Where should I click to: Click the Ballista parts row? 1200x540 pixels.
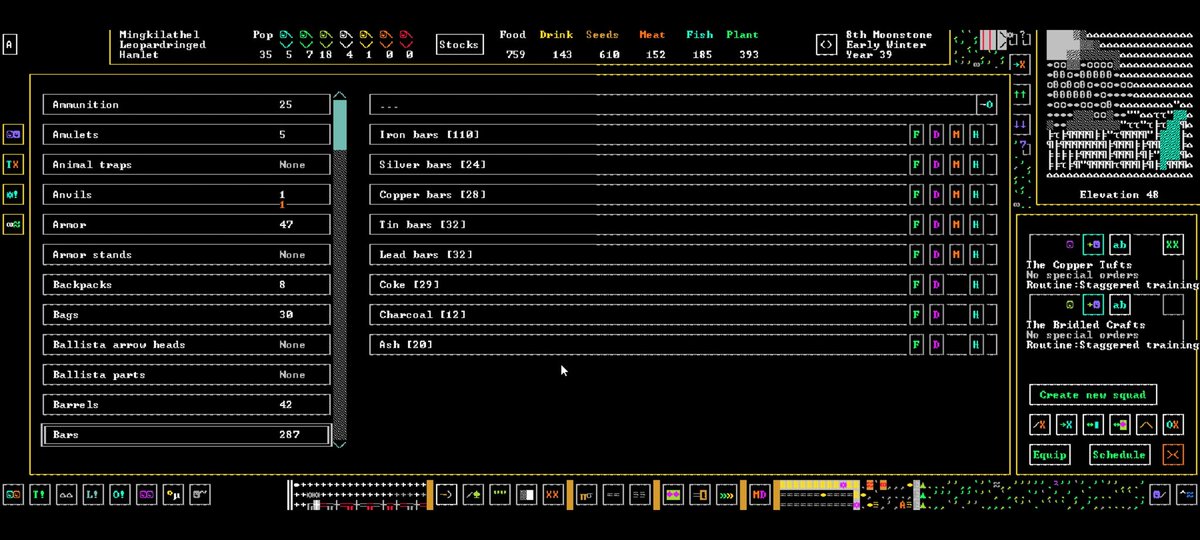tap(187, 375)
